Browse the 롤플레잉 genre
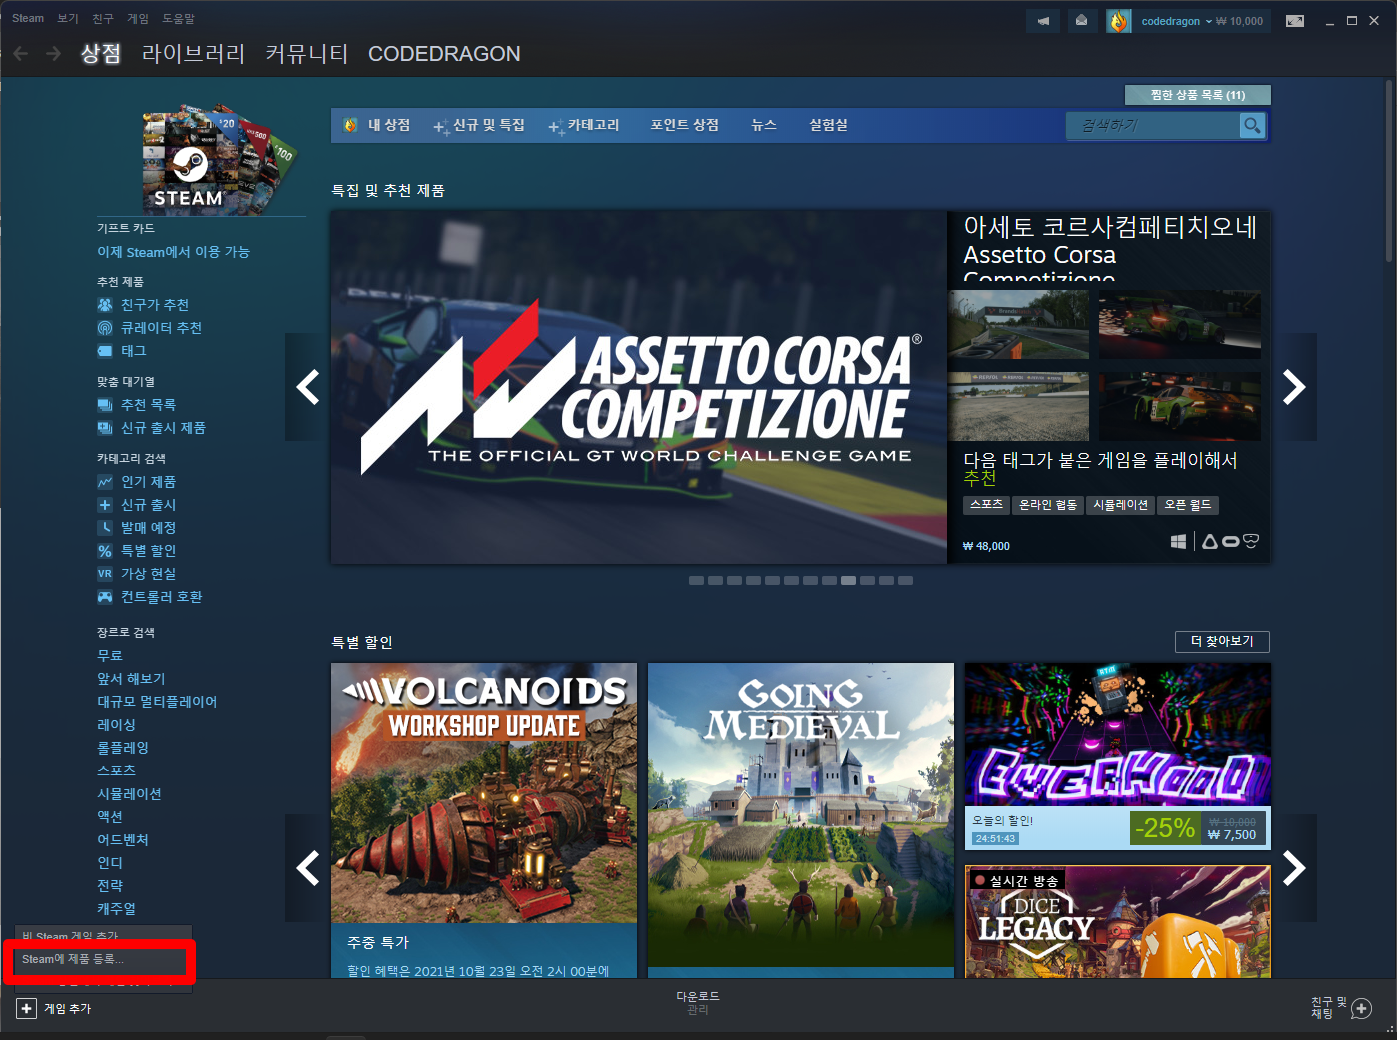Screen dimensions: 1397x1040 [123, 748]
